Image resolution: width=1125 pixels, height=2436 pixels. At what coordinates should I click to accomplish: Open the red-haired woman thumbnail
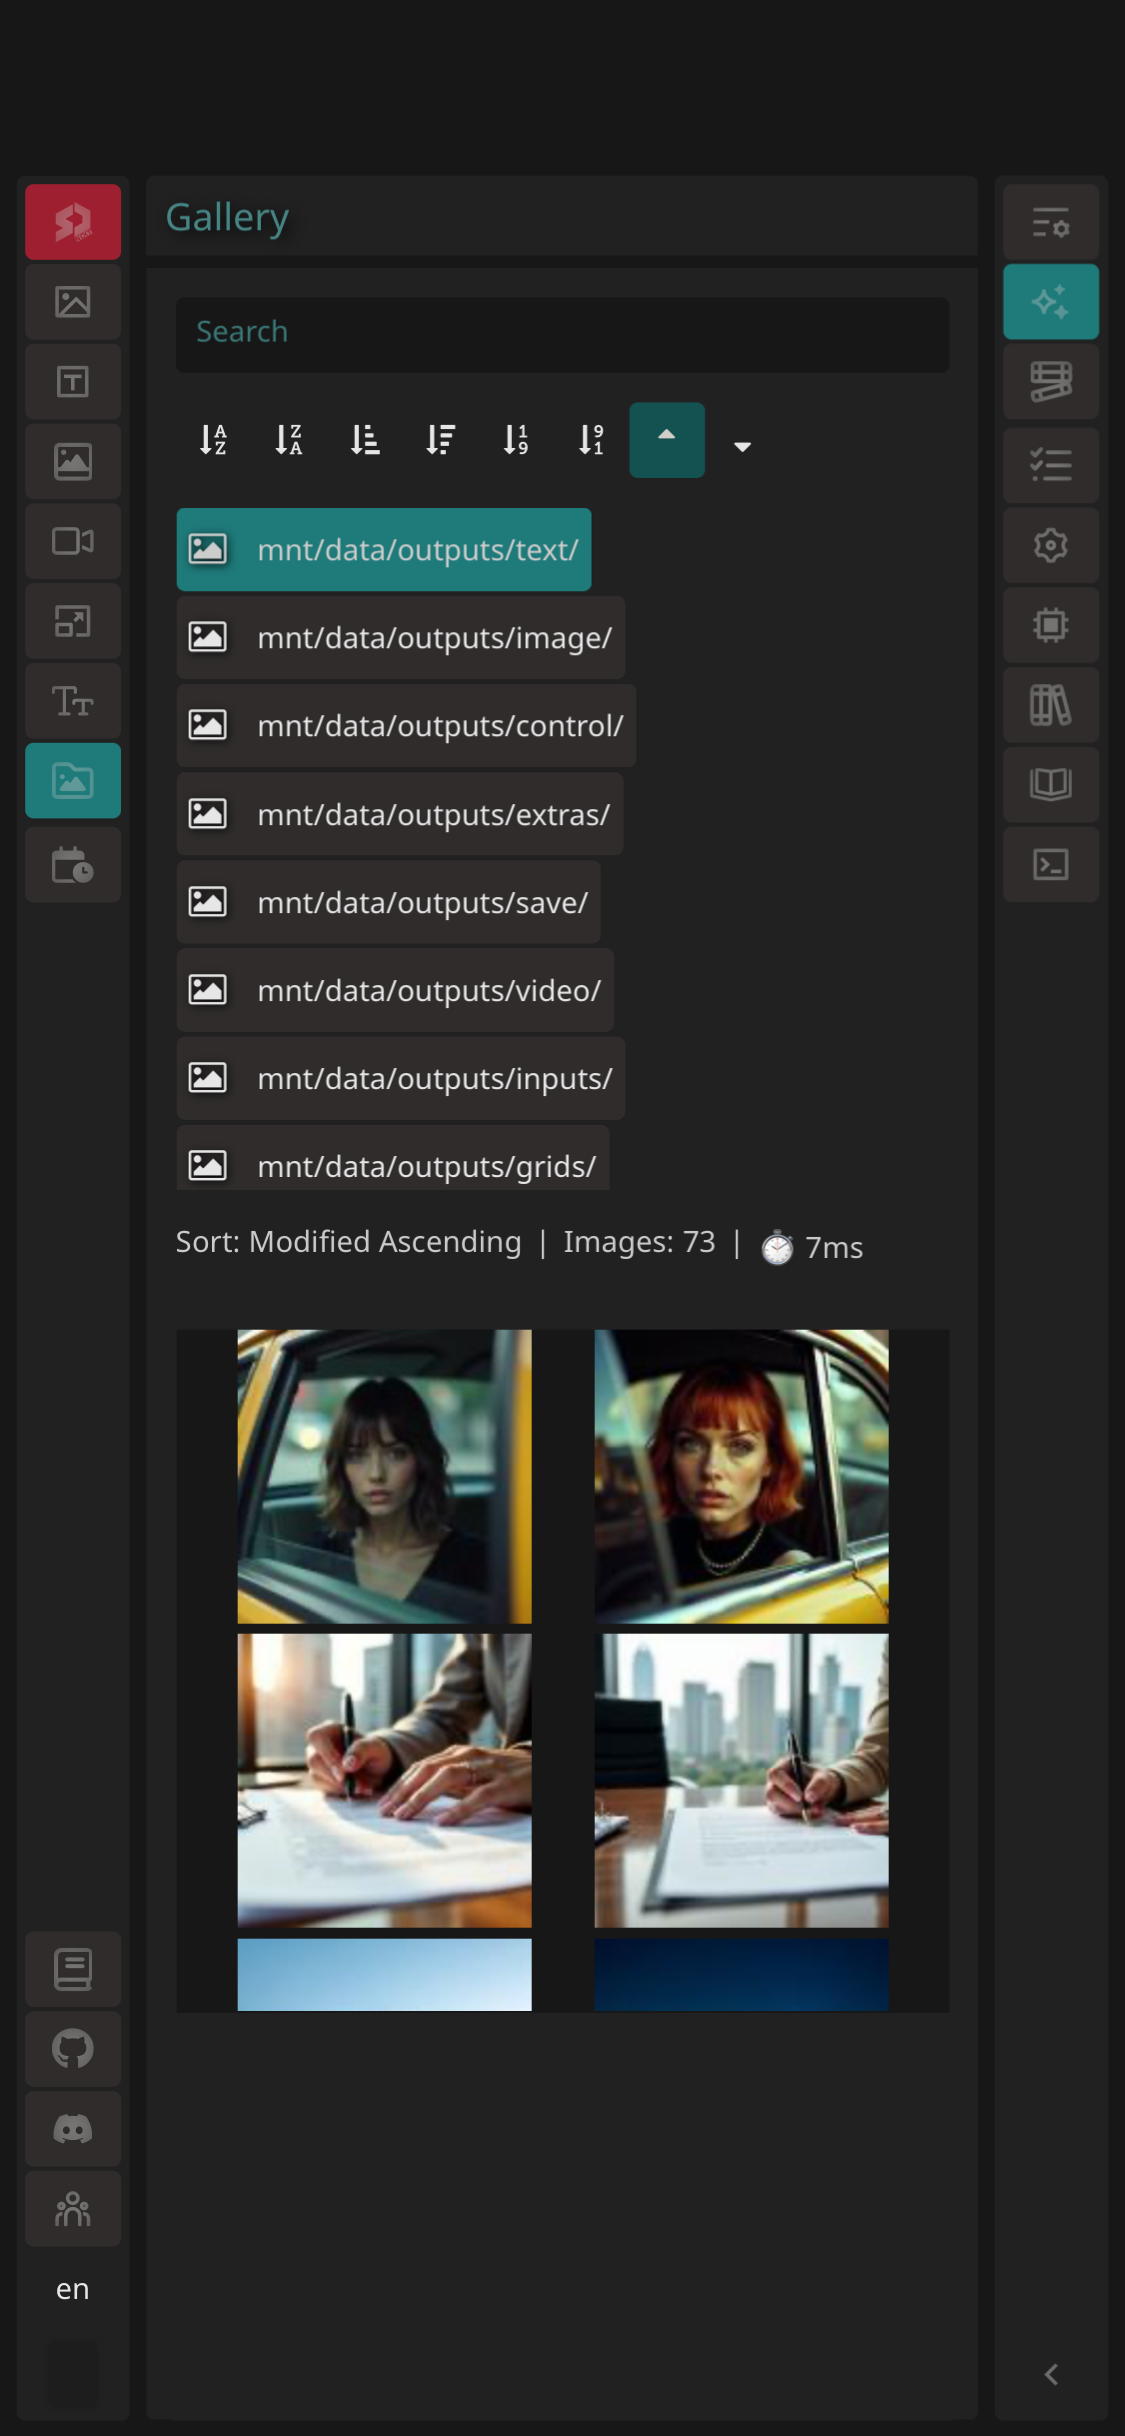point(741,1476)
